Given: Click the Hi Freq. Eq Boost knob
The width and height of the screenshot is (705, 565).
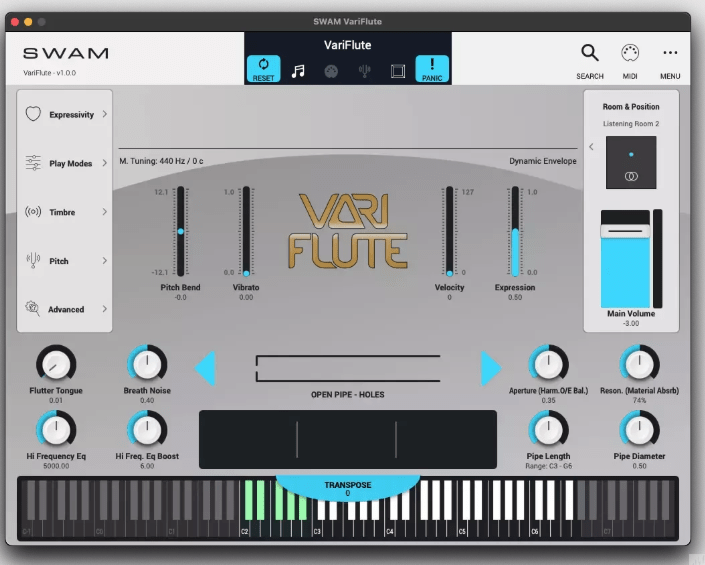Looking at the screenshot, I should pos(147,430).
